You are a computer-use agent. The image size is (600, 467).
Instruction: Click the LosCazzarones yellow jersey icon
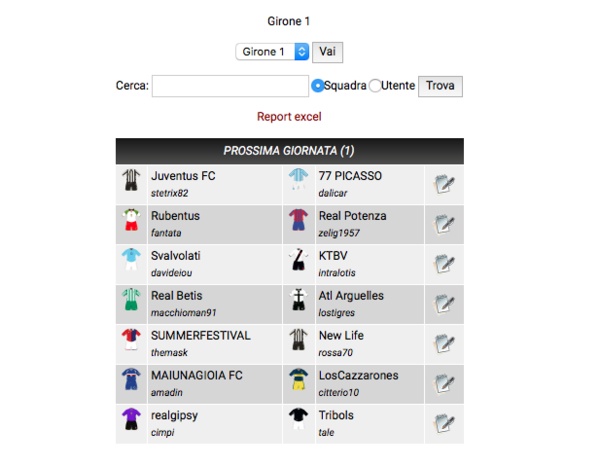[298, 379]
